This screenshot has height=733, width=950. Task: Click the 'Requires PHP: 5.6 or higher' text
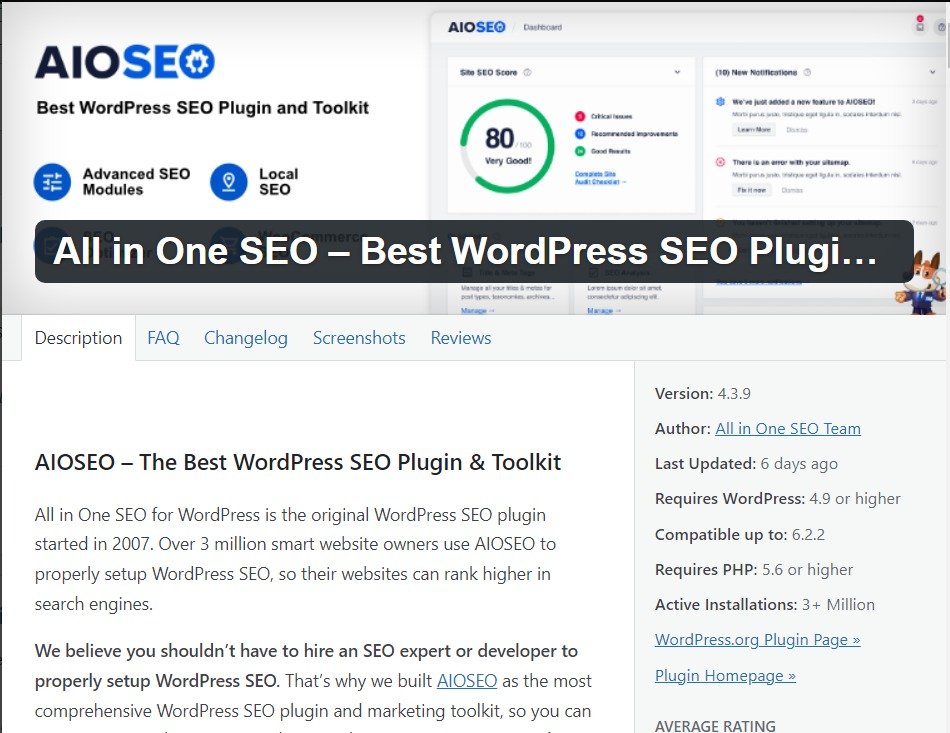click(x=754, y=570)
